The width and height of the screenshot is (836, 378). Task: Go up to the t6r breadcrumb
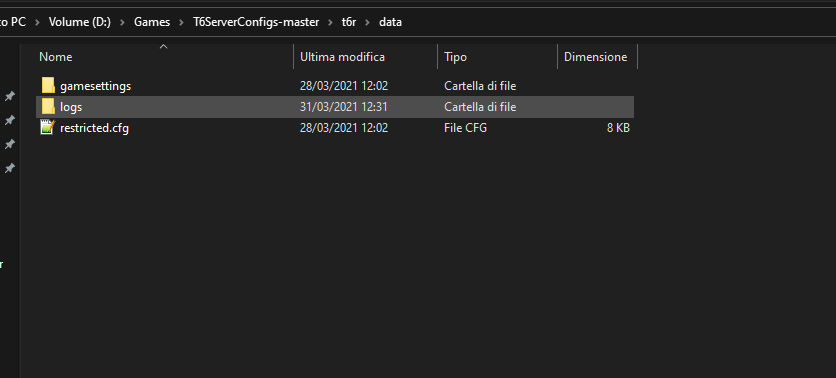(x=349, y=22)
